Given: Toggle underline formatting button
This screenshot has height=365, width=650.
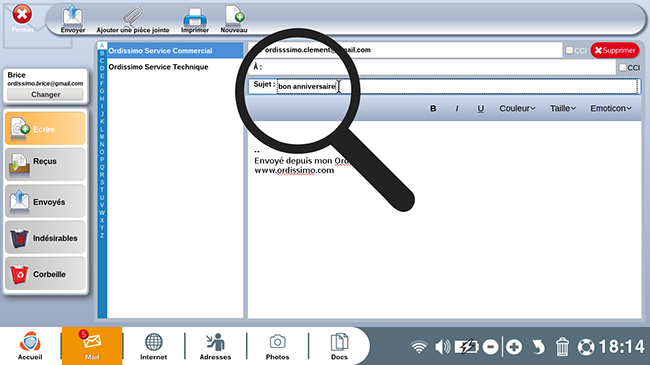Looking at the screenshot, I should (480, 108).
